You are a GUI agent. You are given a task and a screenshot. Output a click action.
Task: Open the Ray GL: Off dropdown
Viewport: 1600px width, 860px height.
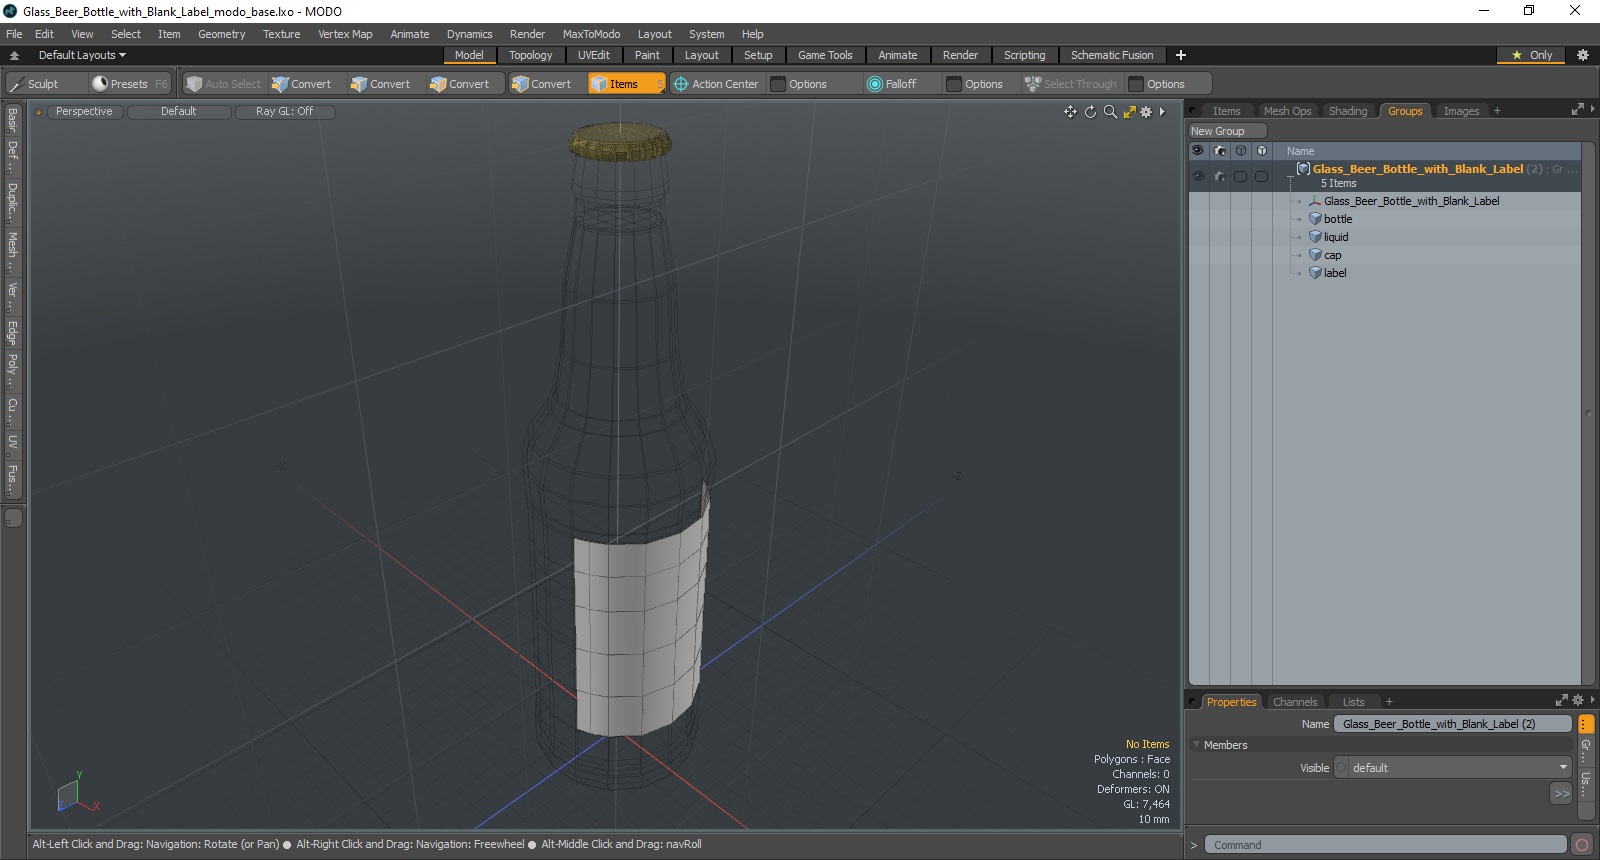point(284,112)
